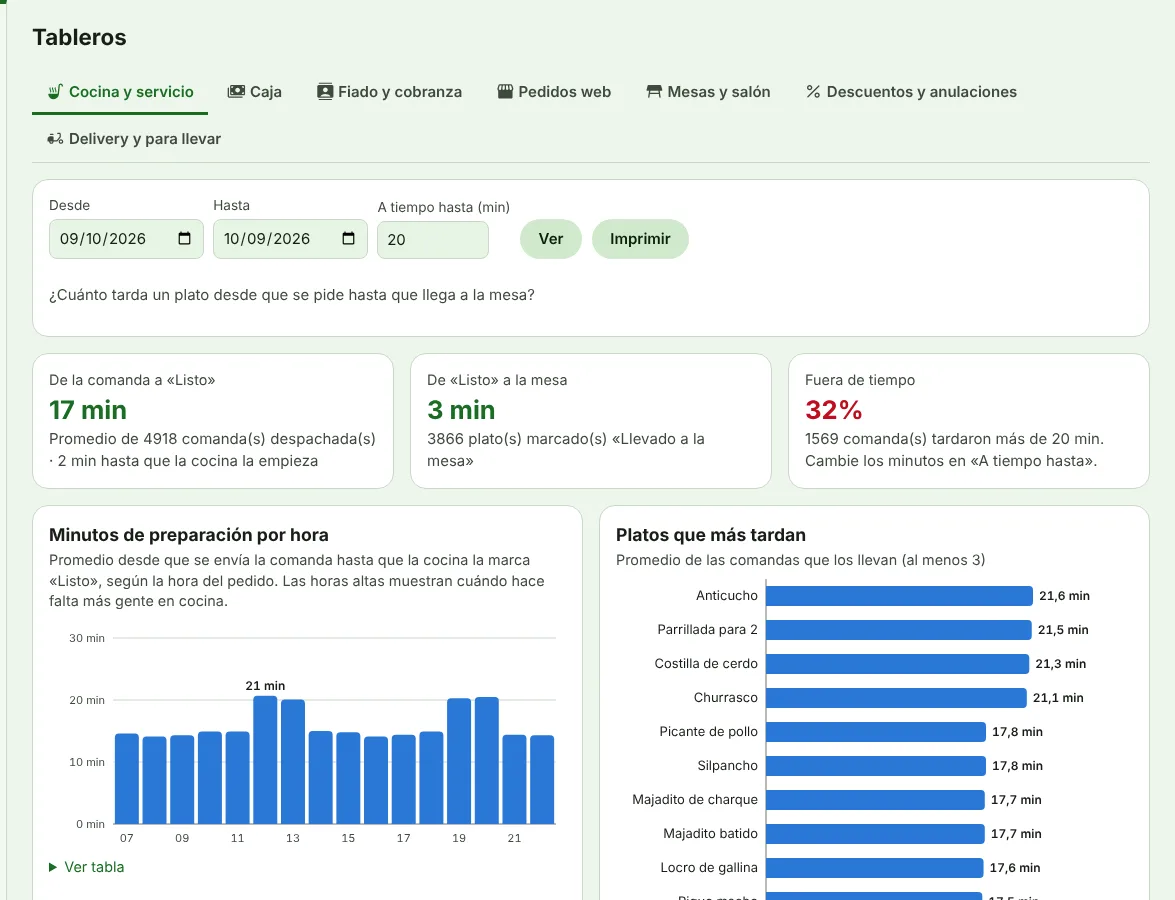Screen dimensions: 1175x900
Task: Click the Churrasco bar
Action: (896, 698)
